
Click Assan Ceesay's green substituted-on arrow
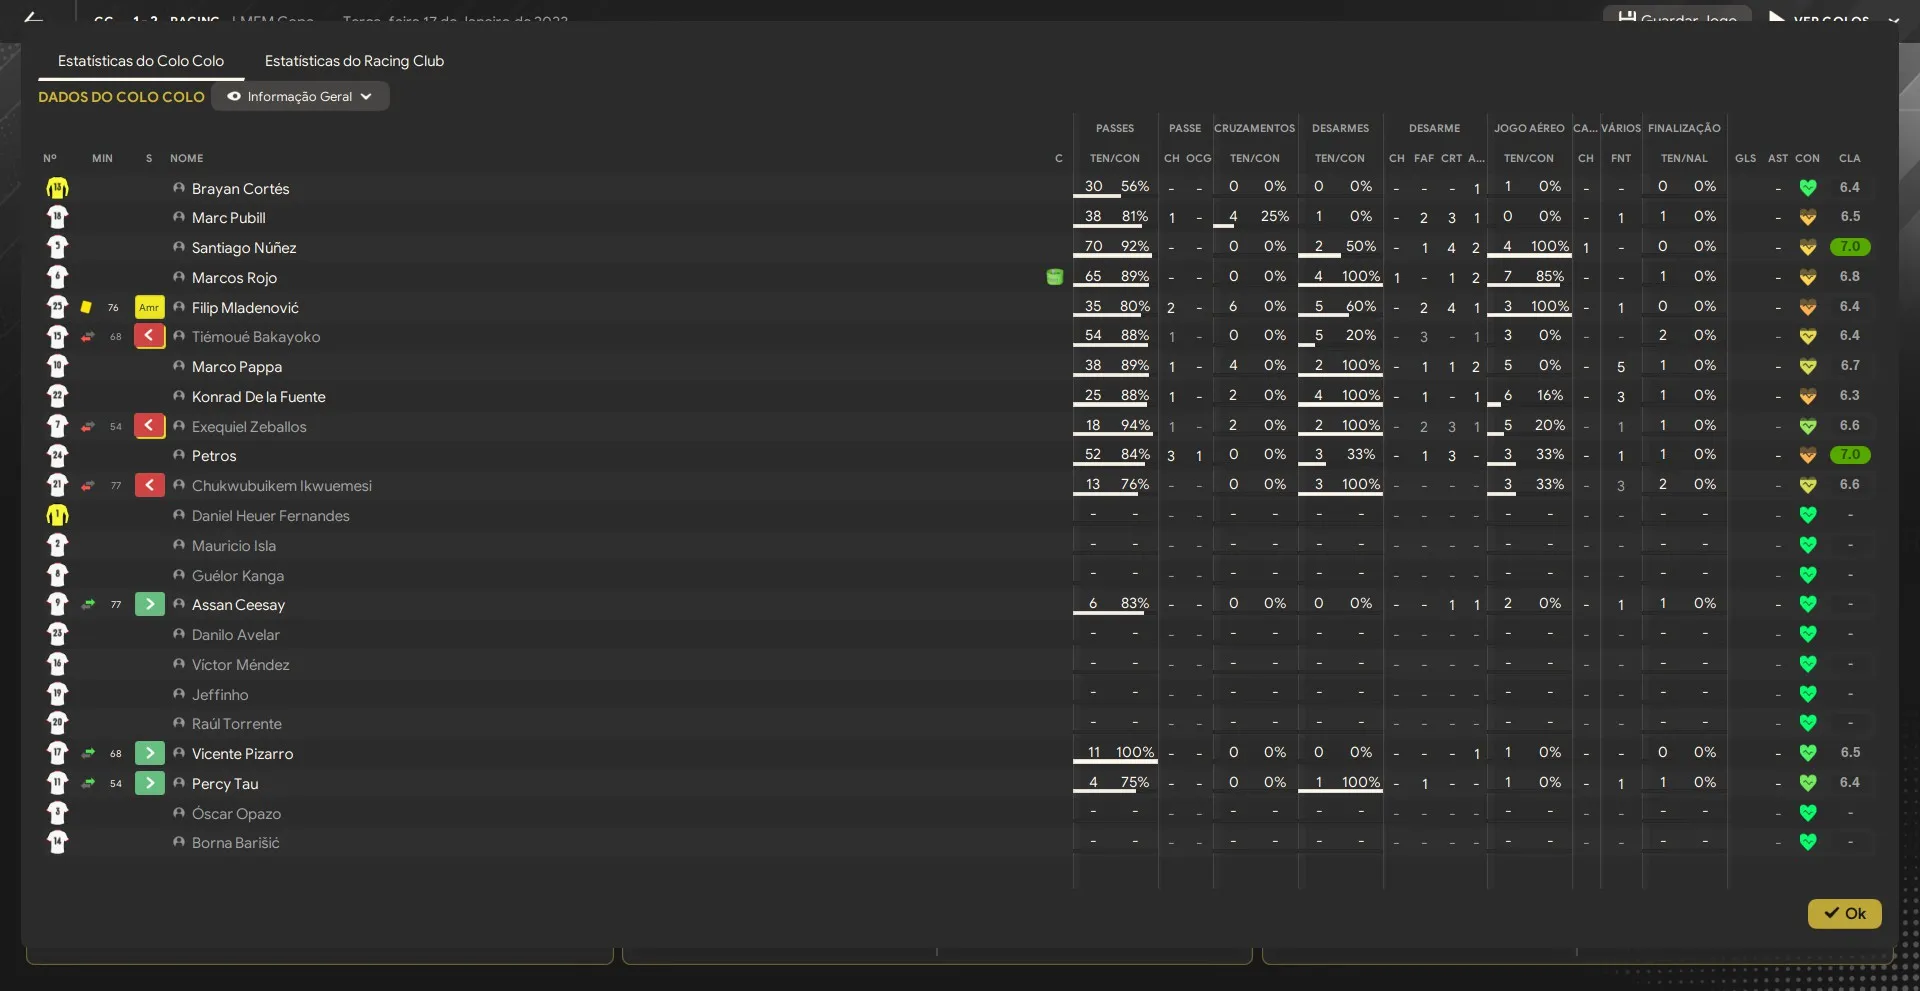[149, 604]
